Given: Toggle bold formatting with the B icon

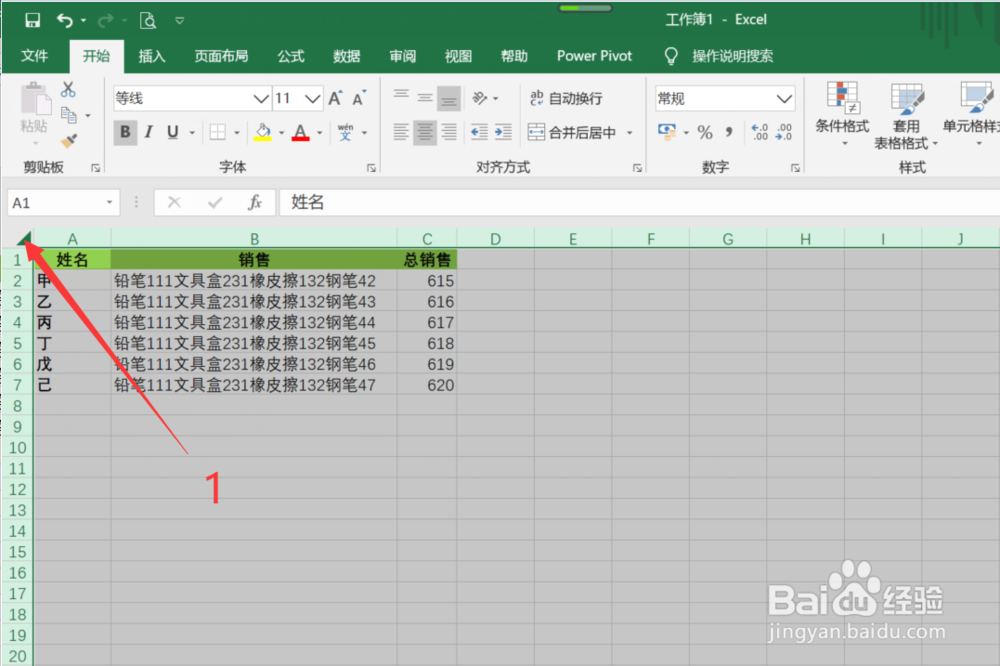Looking at the screenshot, I should click(x=124, y=132).
